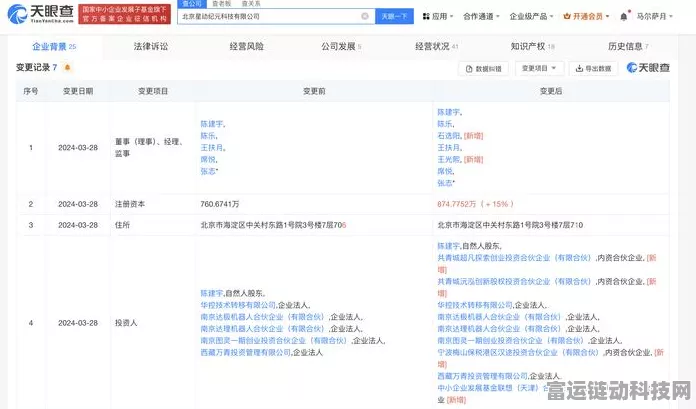Select the 查公司 search tab
696x409 pixels.
(192, 4)
